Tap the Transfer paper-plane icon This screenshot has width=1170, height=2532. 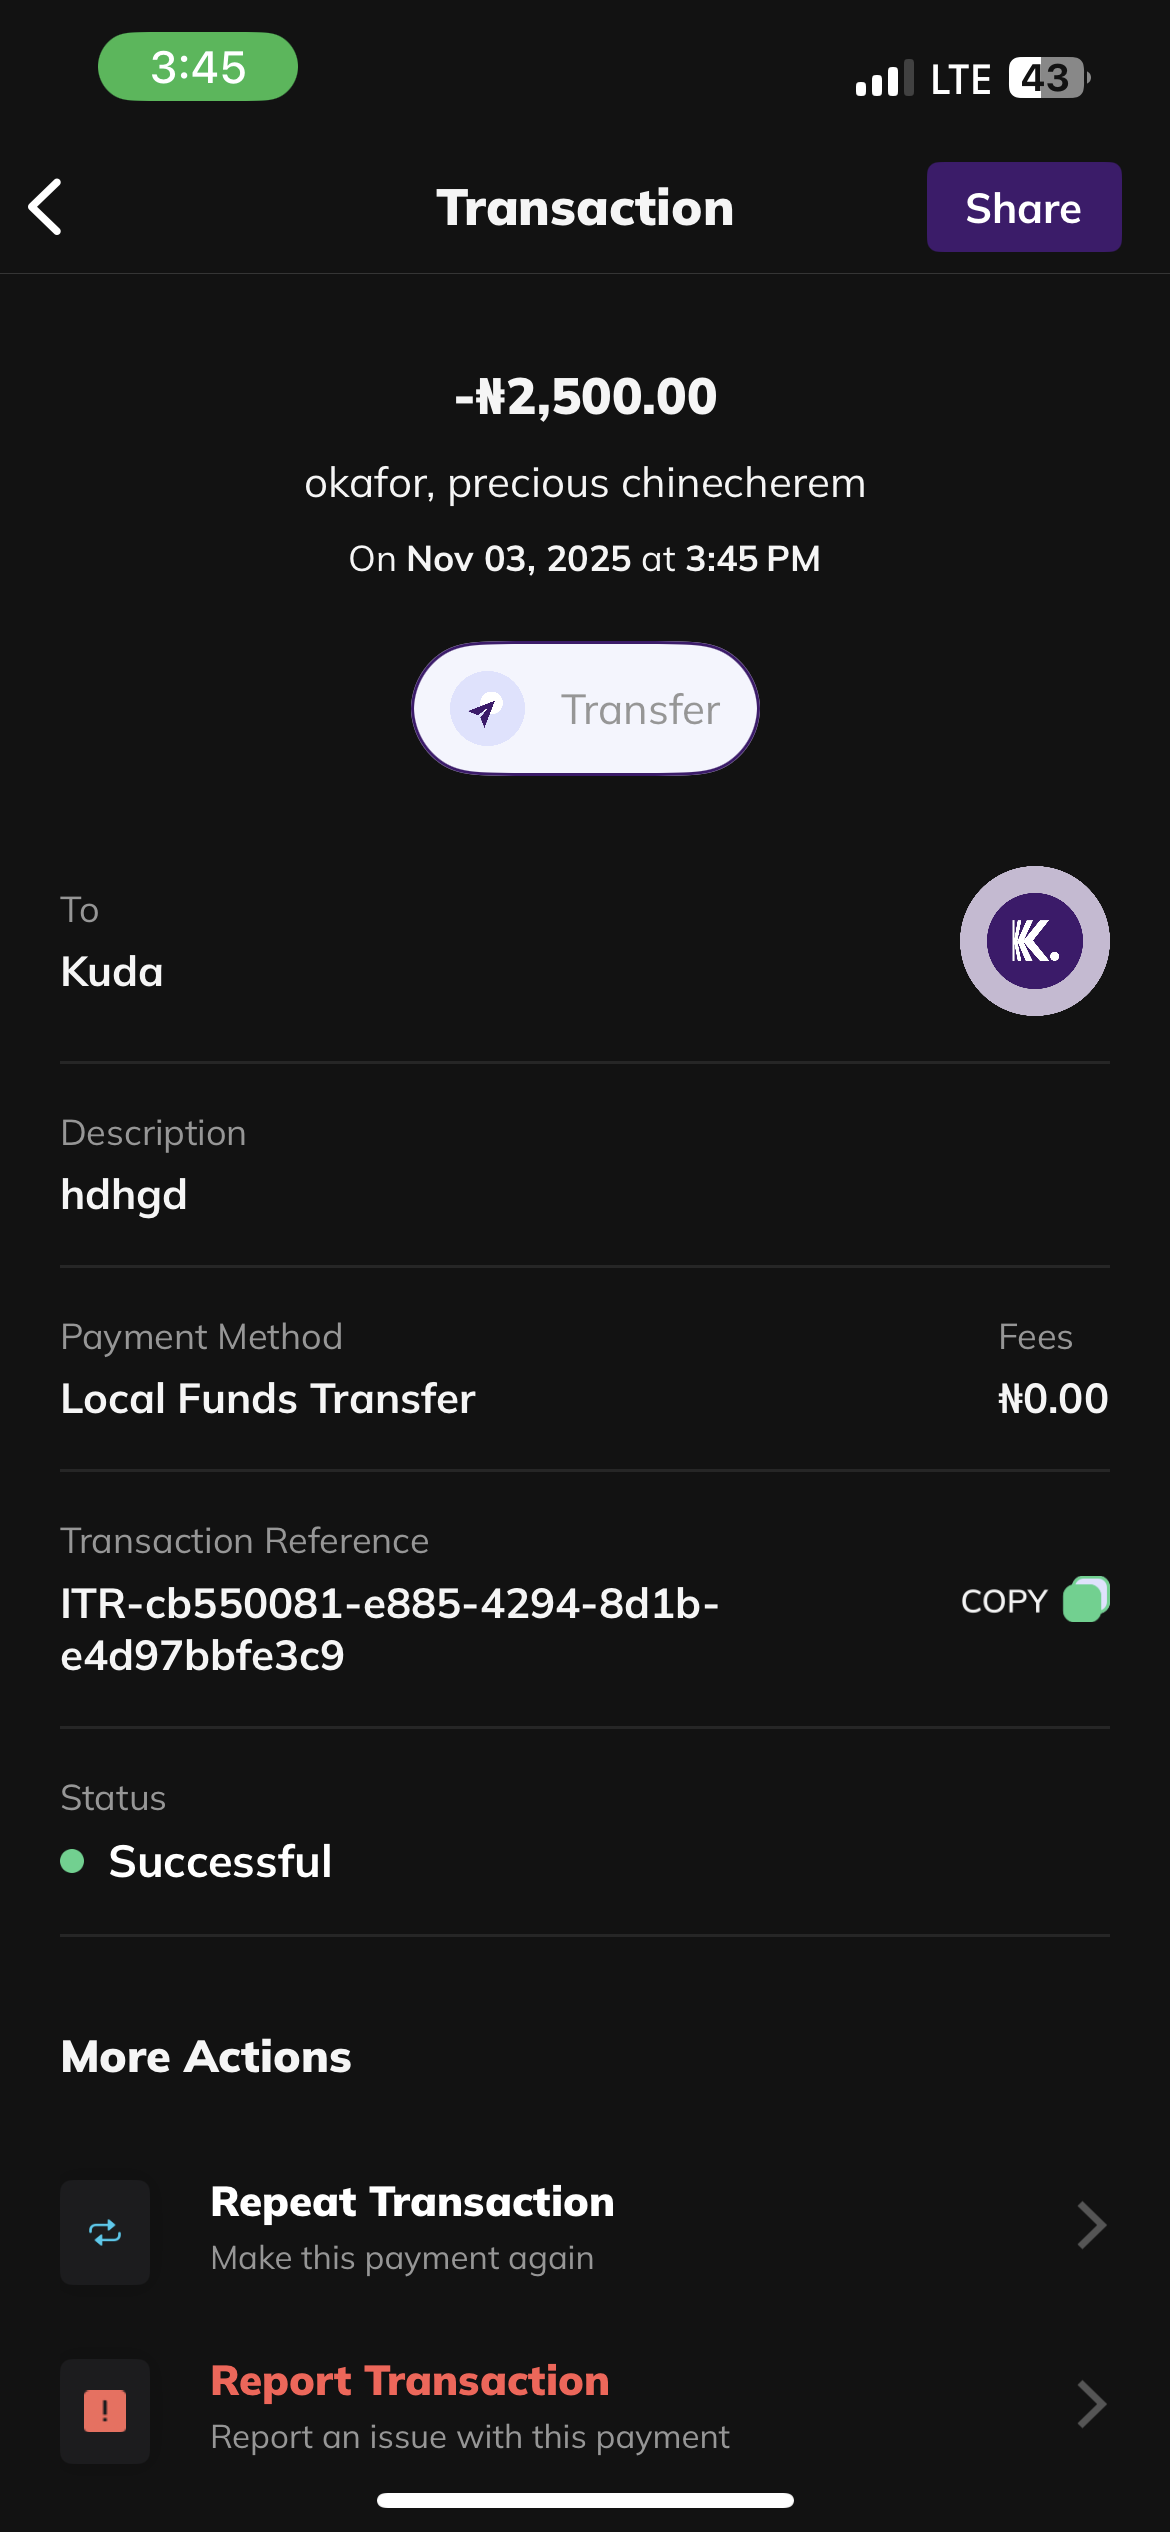tap(487, 709)
